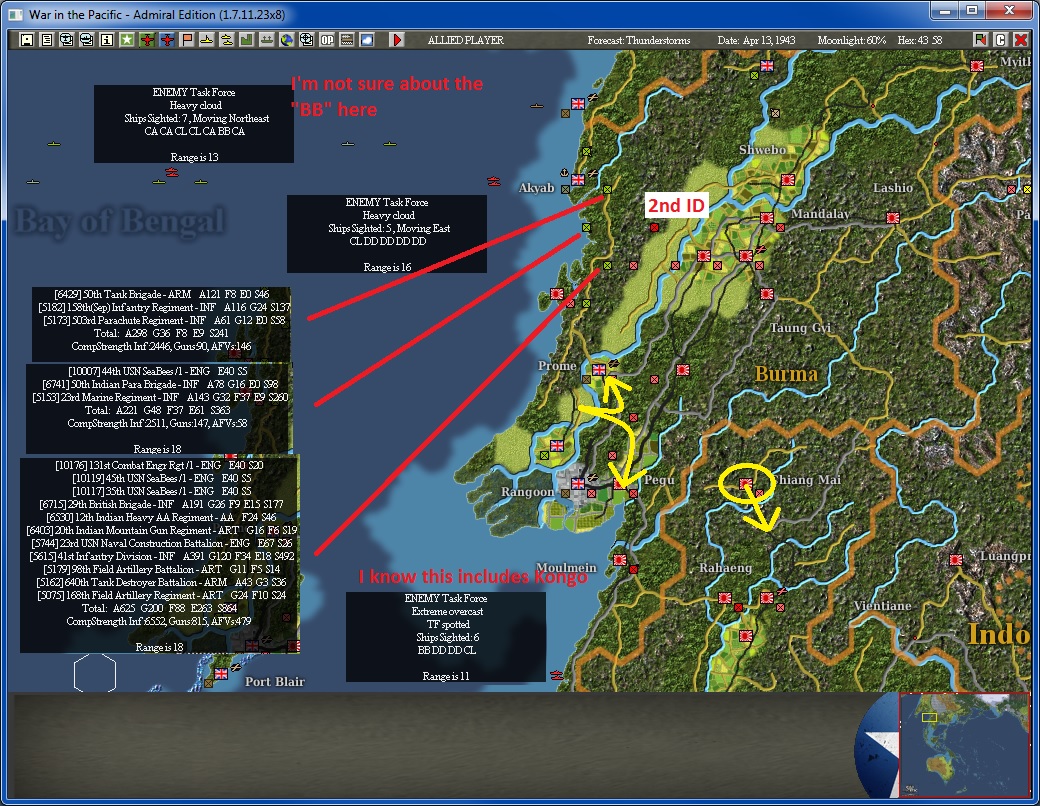The image size is (1040, 806).
Task: Click the striped list icon after OP
Action: (x=346, y=40)
